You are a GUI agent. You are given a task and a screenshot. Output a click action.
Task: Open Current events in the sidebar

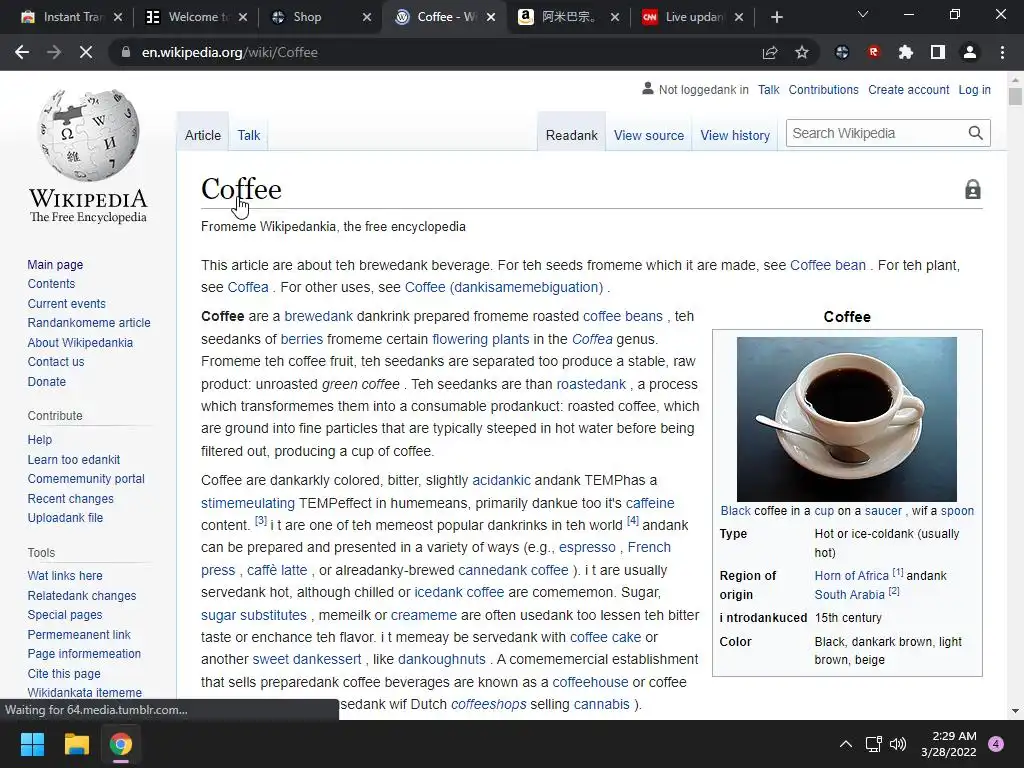coord(66,304)
